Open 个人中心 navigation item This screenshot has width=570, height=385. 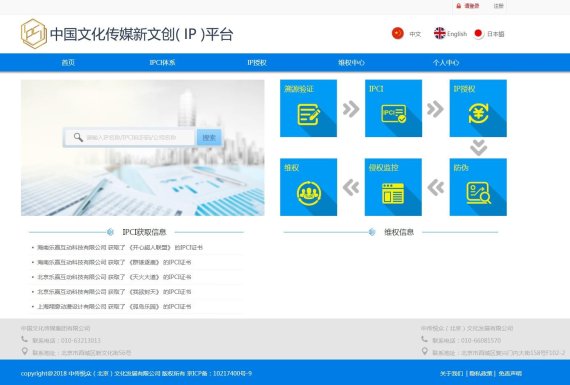click(x=446, y=63)
